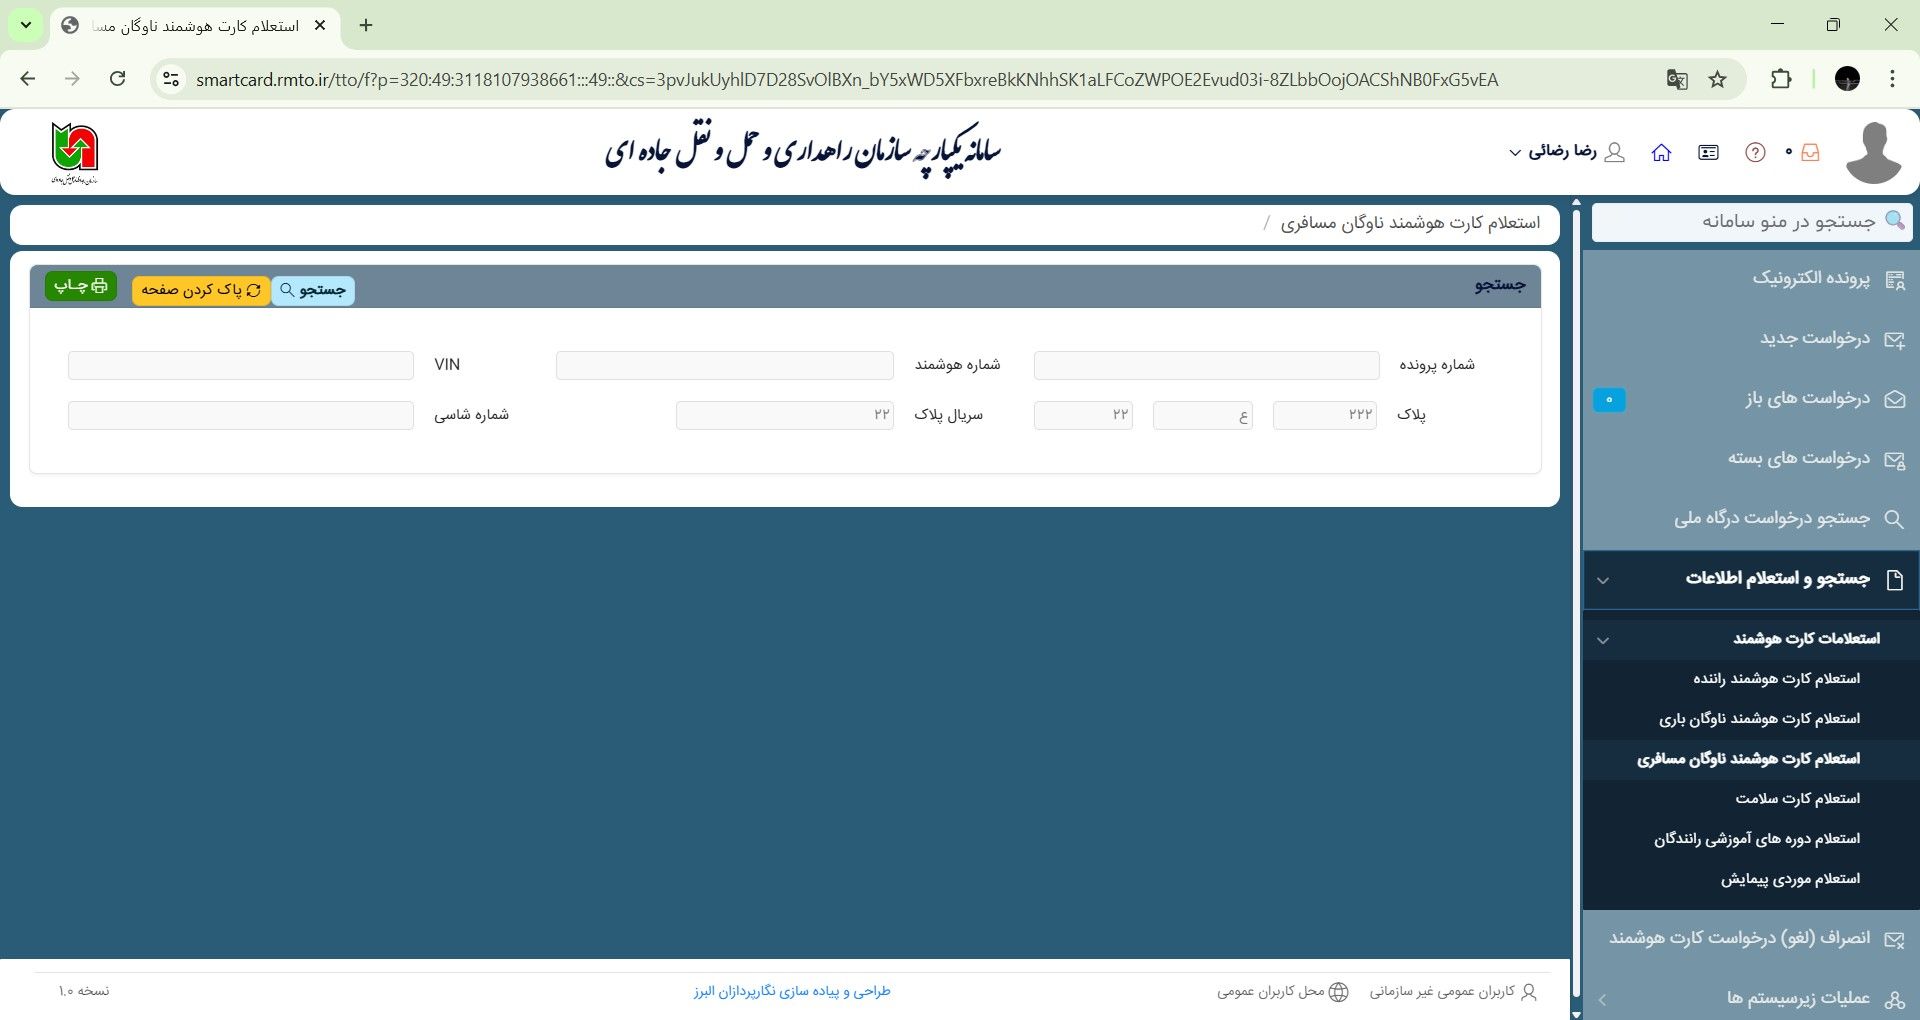This screenshot has width=1920, height=1020.
Task: Click the globe icon near محل کاربران عمومی
Action: click(x=1339, y=991)
